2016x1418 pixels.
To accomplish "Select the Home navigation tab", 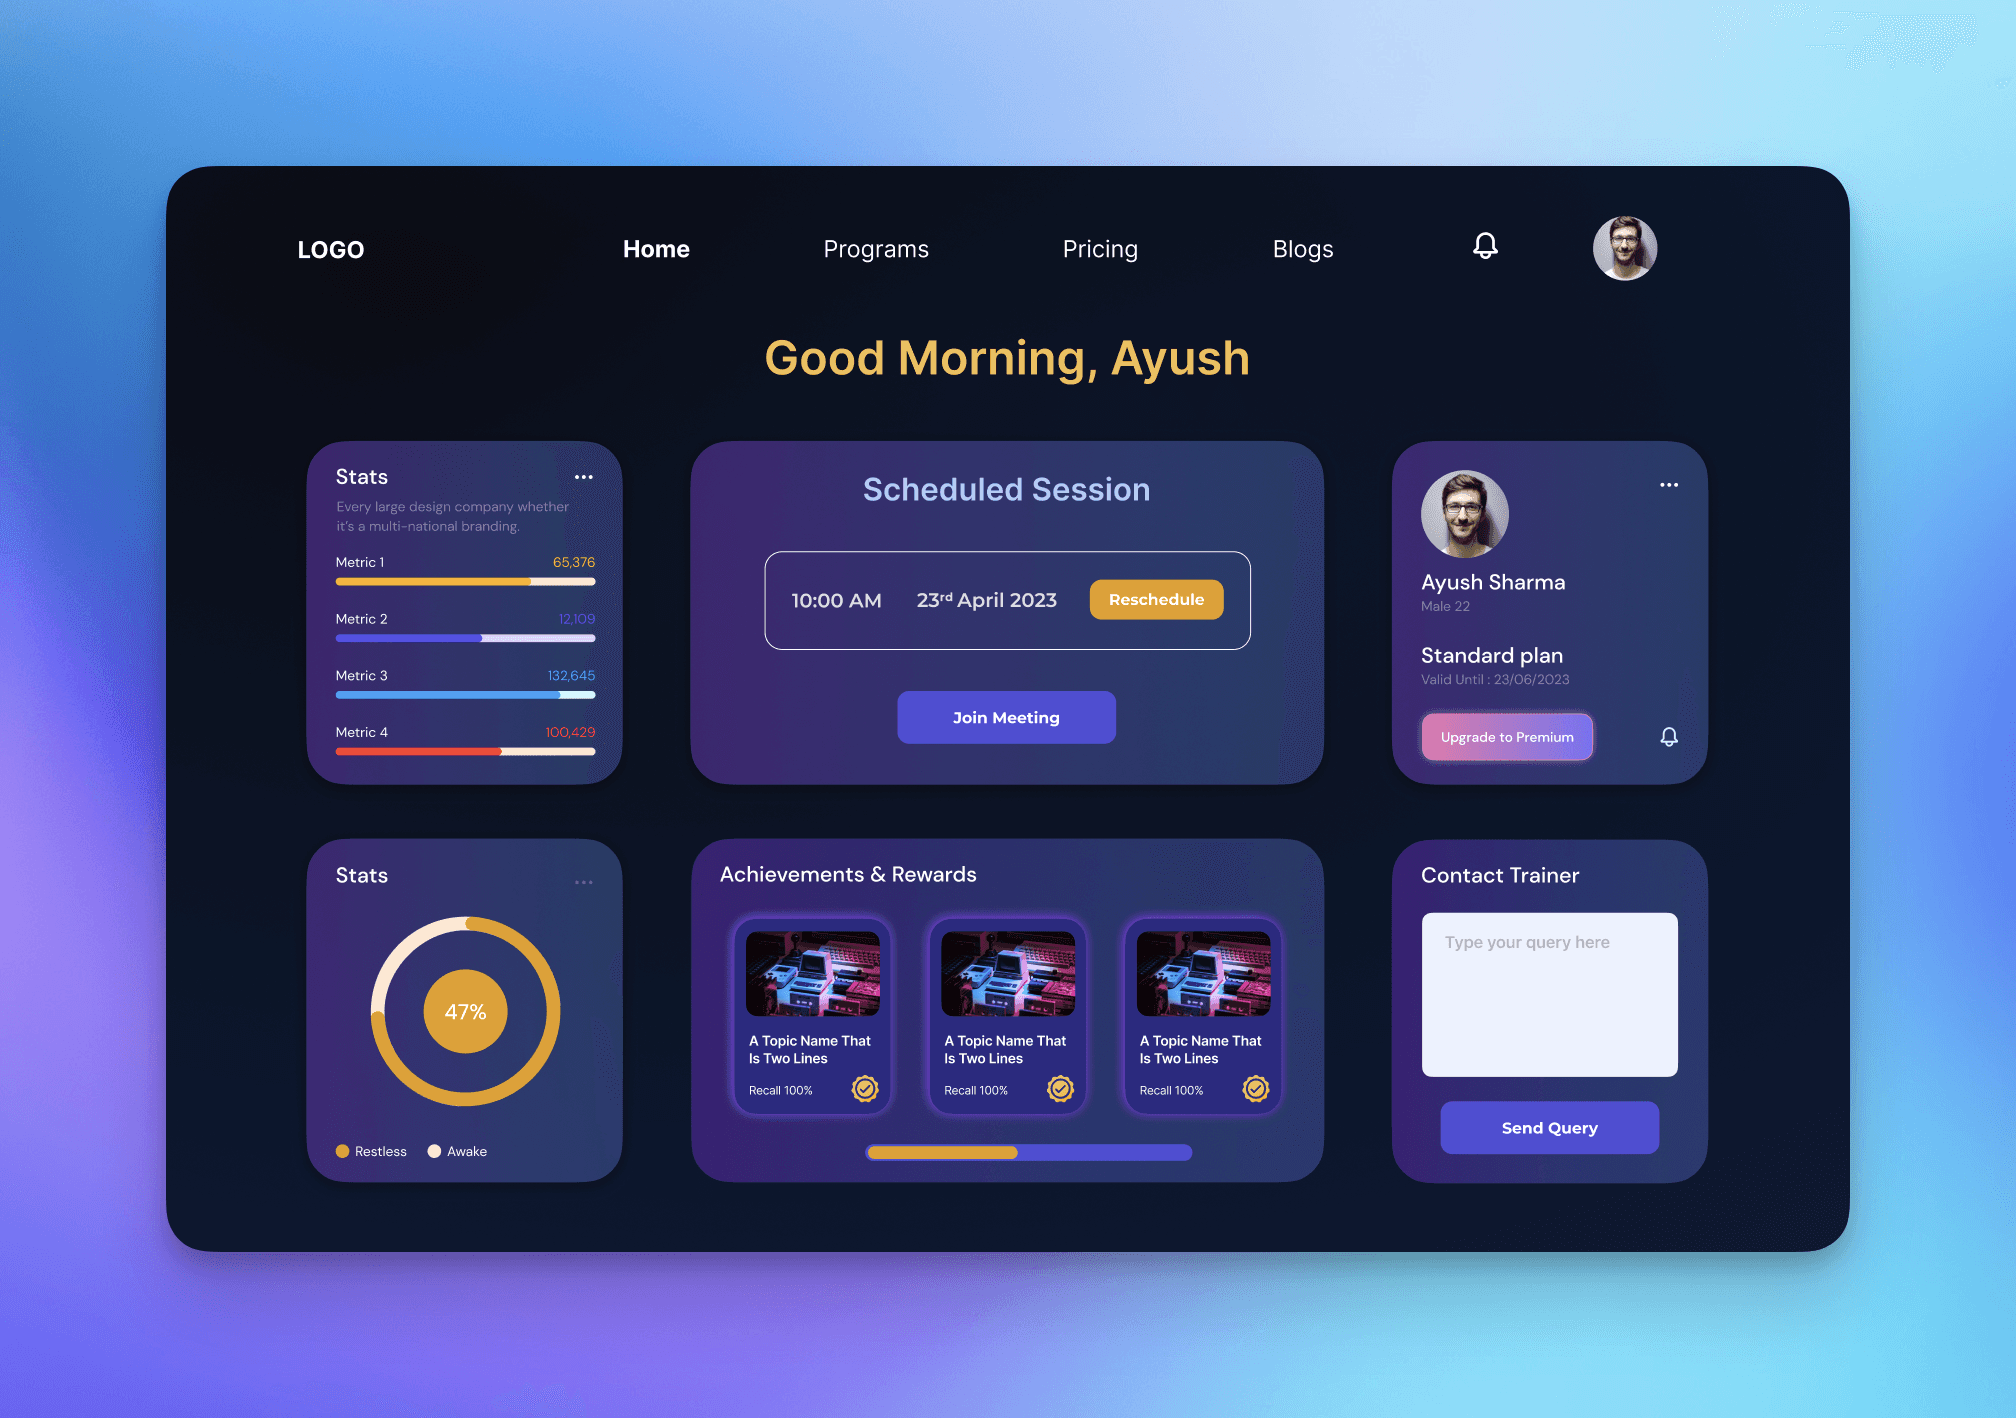I will tap(655, 247).
